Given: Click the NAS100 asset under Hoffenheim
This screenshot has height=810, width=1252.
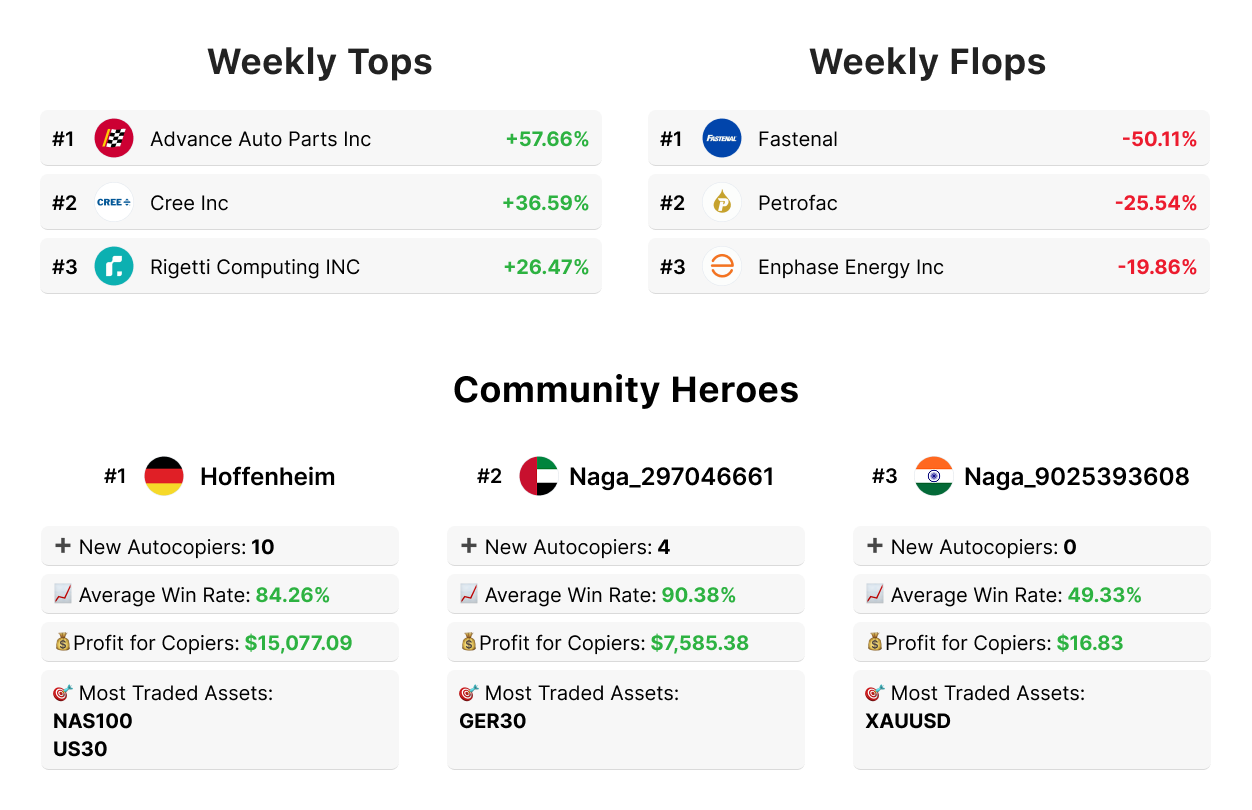Looking at the screenshot, I should (x=93, y=721).
